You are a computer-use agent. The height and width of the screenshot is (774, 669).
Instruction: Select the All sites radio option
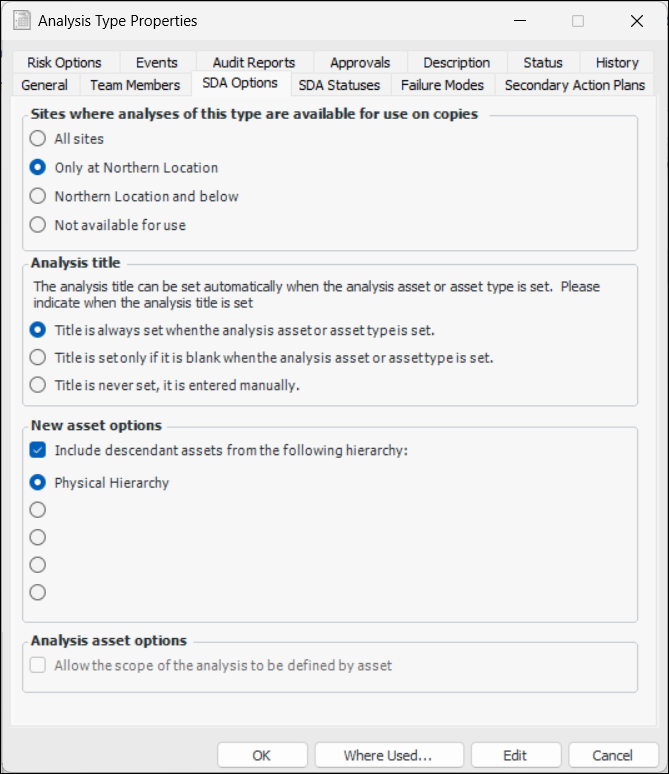coord(38,139)
